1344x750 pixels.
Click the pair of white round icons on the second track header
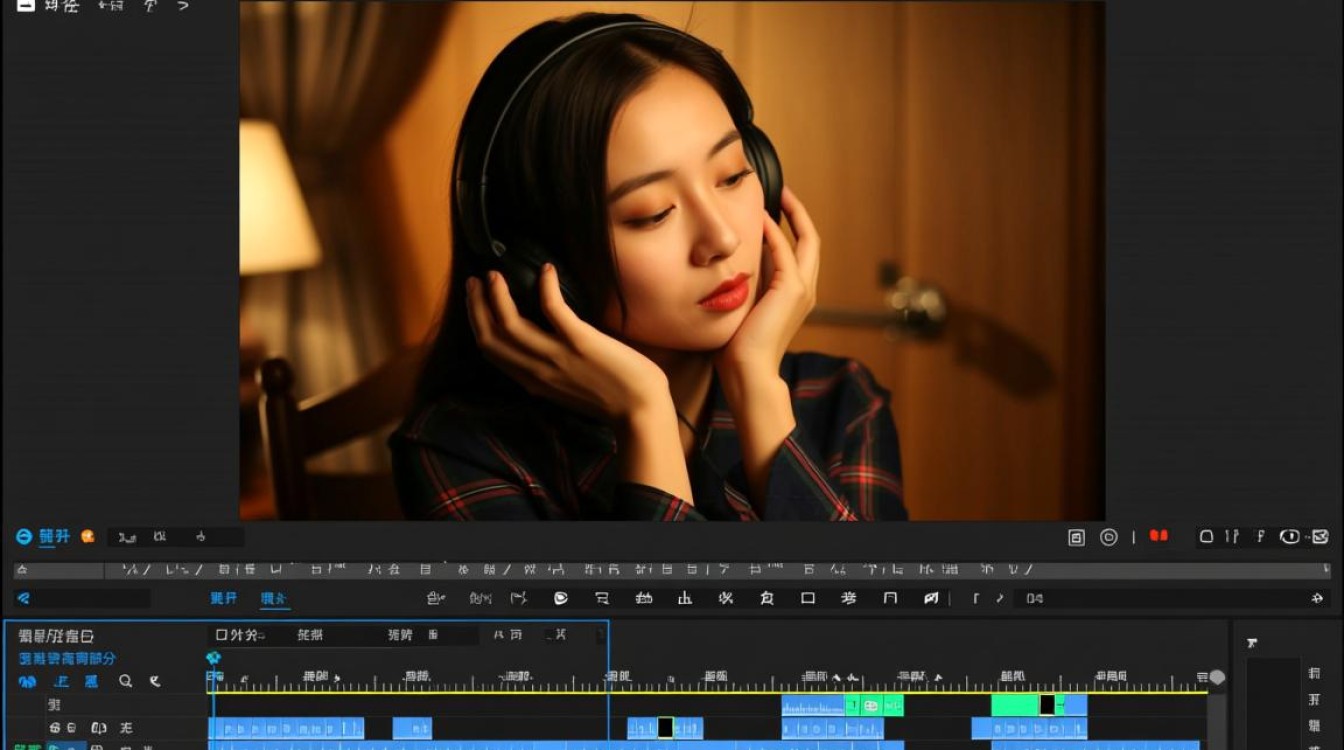click(x=63, y=728)
